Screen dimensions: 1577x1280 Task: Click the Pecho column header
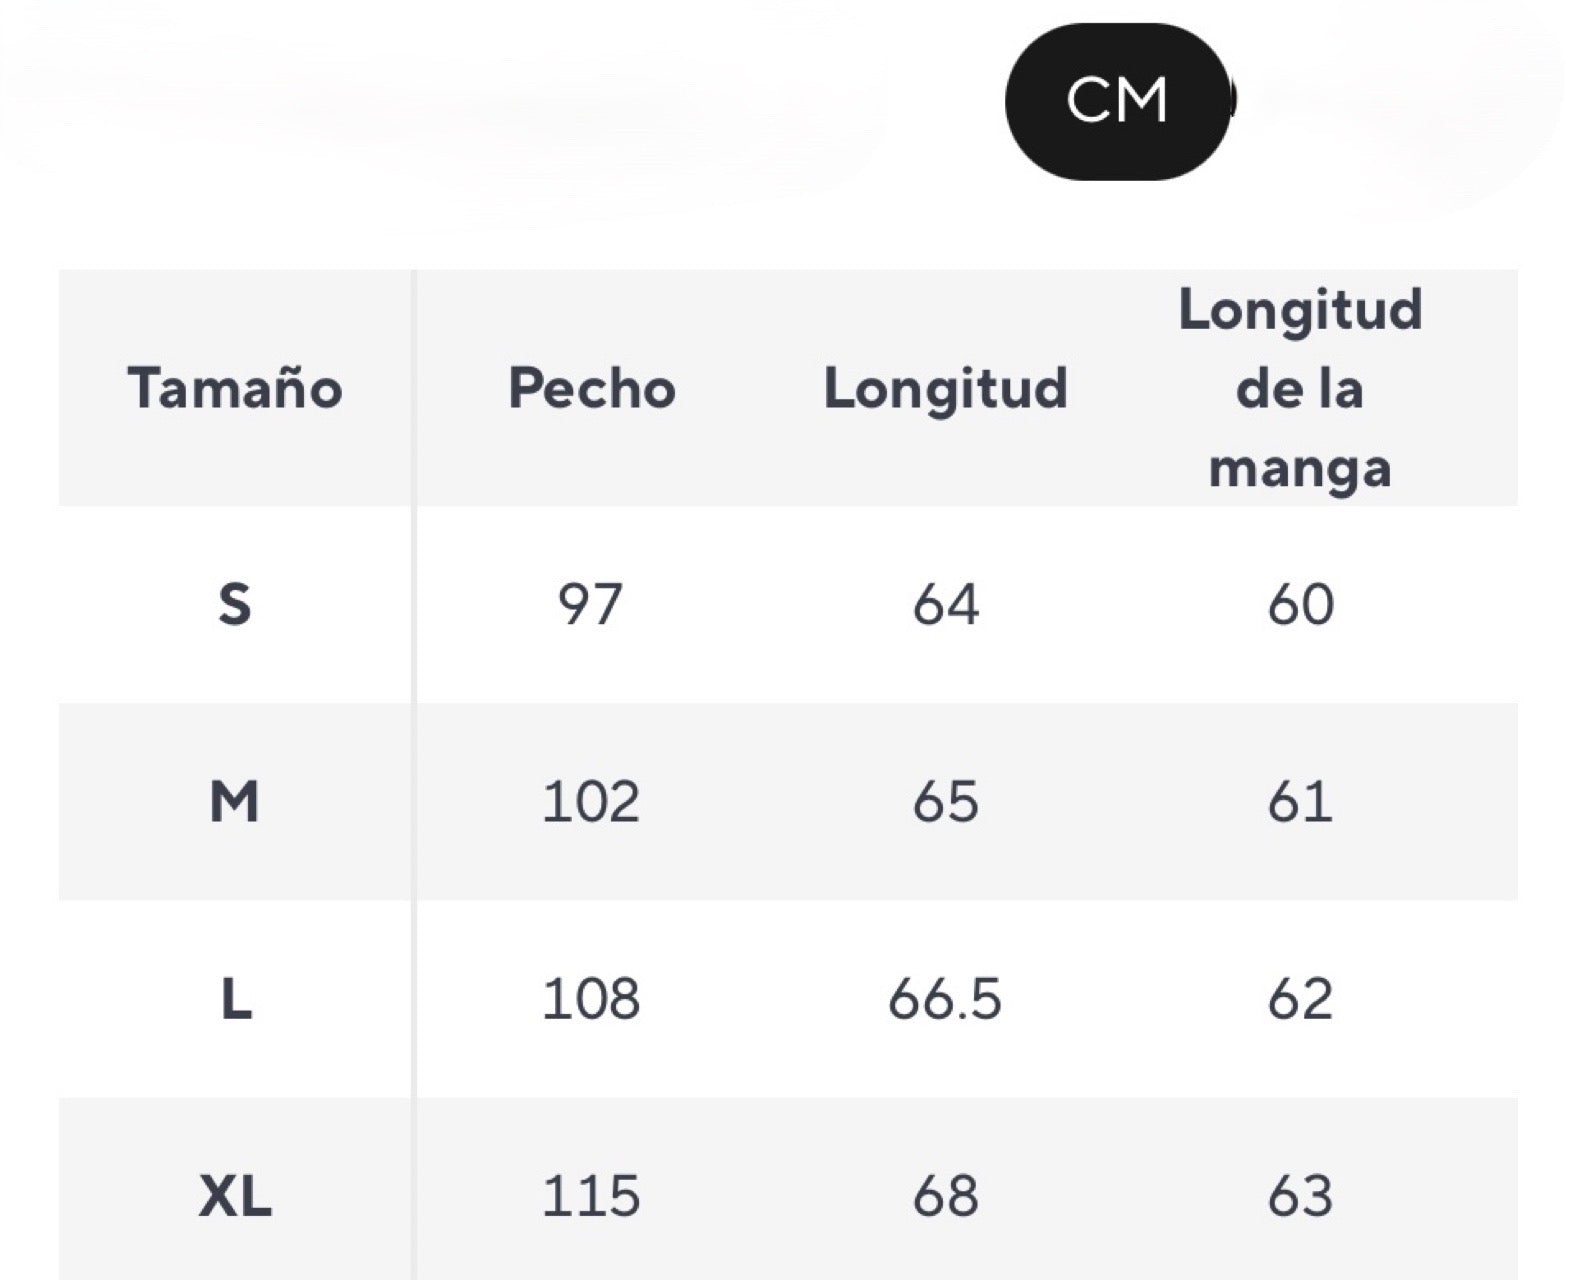[x=591, y=388]
